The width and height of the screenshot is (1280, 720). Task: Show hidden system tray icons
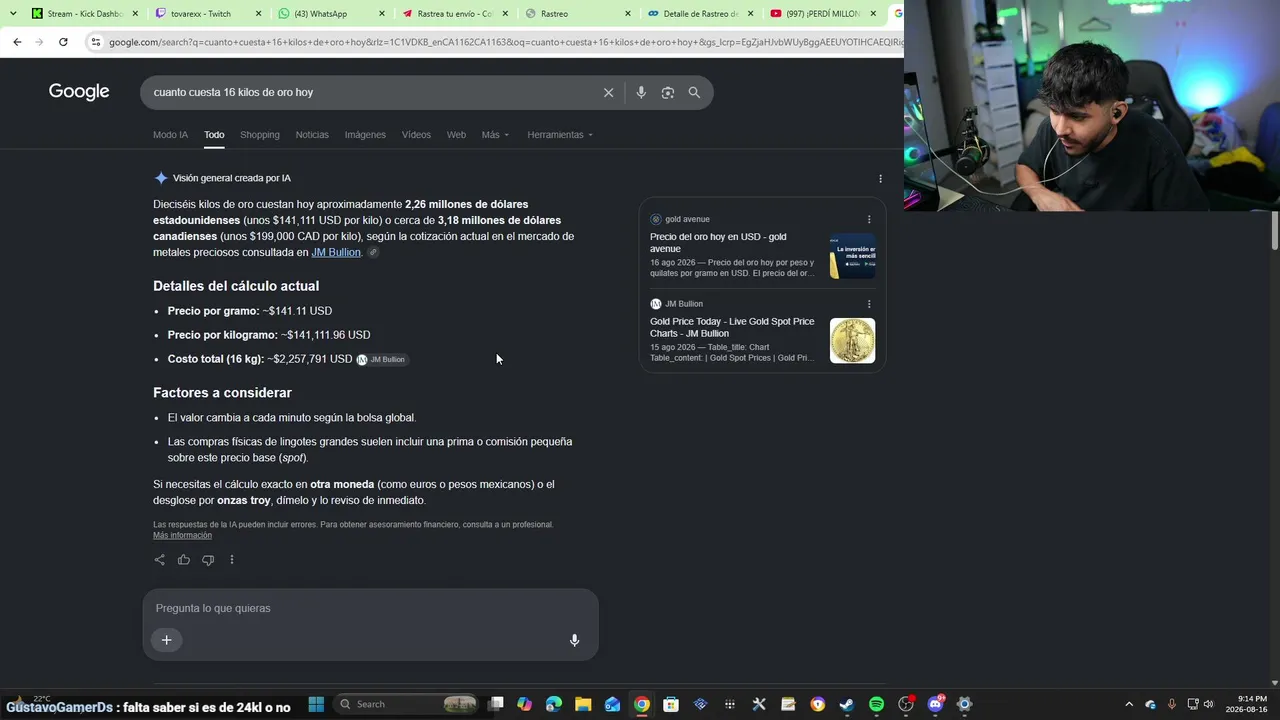(1129, 704)
